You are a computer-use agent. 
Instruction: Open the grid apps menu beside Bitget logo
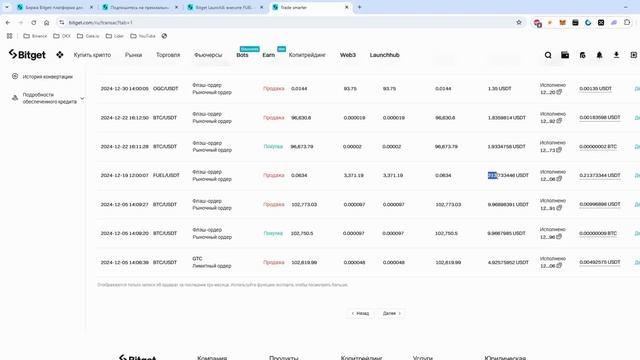pos(60,55)
